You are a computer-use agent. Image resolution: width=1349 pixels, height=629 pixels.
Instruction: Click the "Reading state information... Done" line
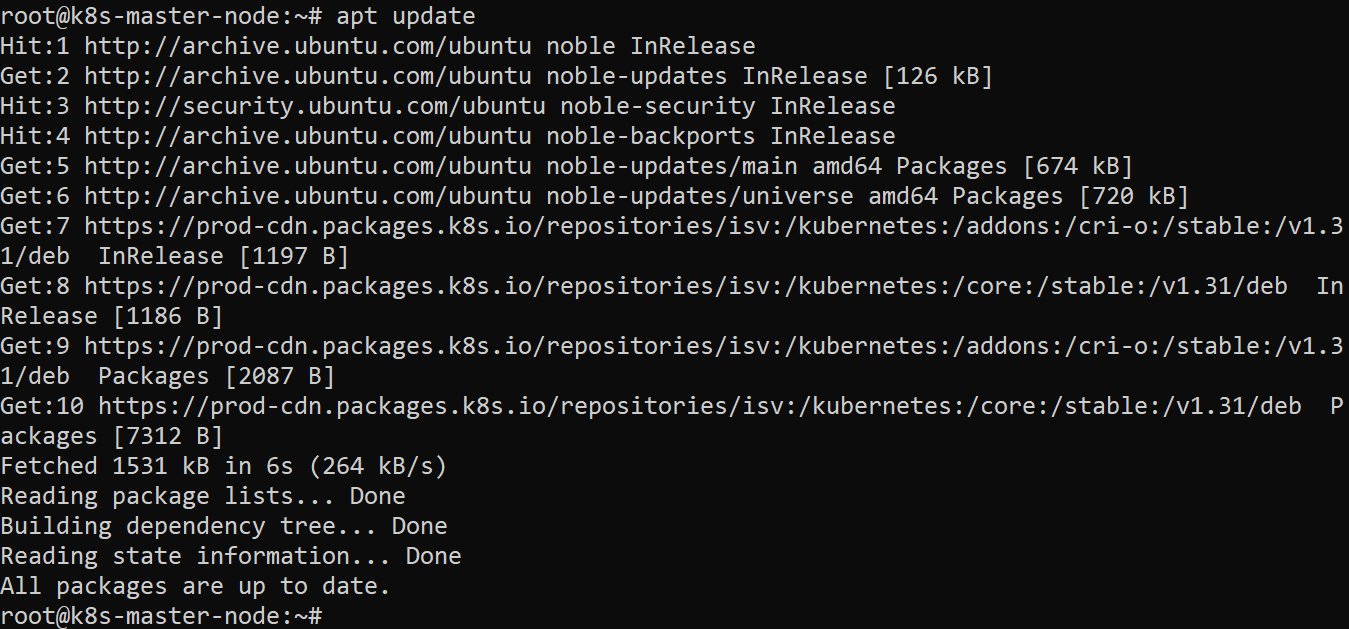230,556
